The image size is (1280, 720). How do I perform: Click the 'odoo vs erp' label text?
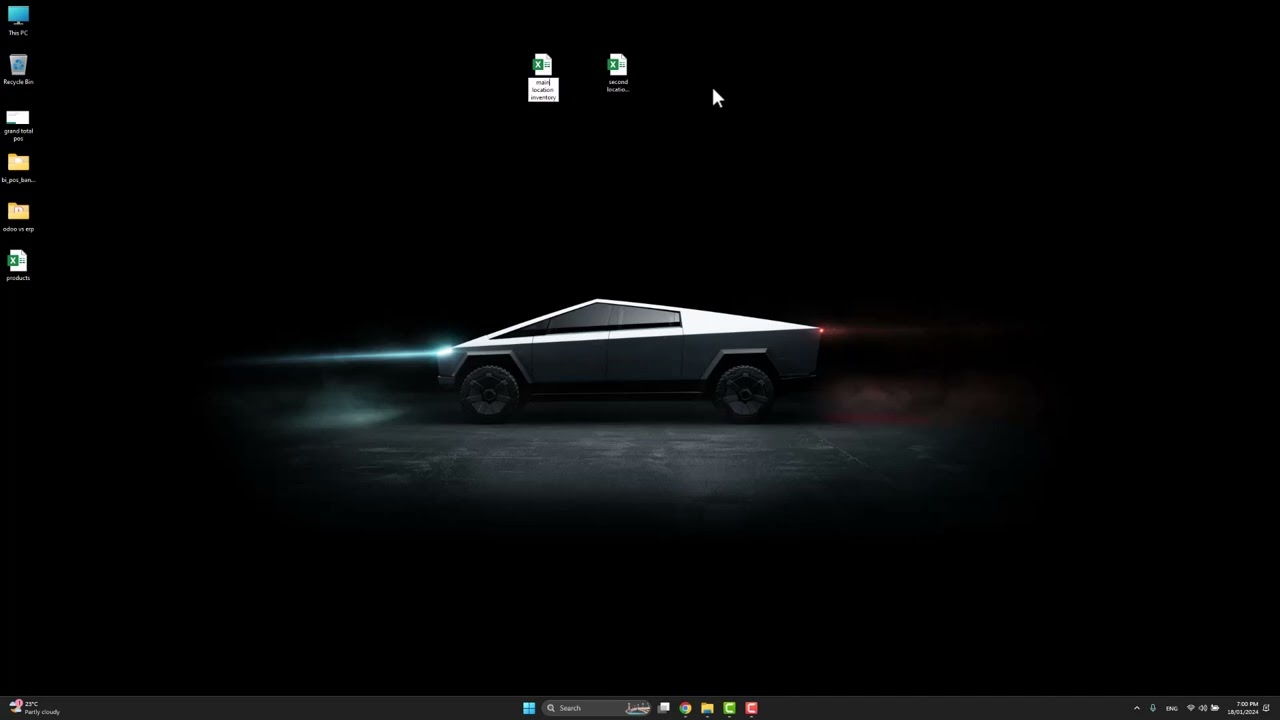point(18,229)
